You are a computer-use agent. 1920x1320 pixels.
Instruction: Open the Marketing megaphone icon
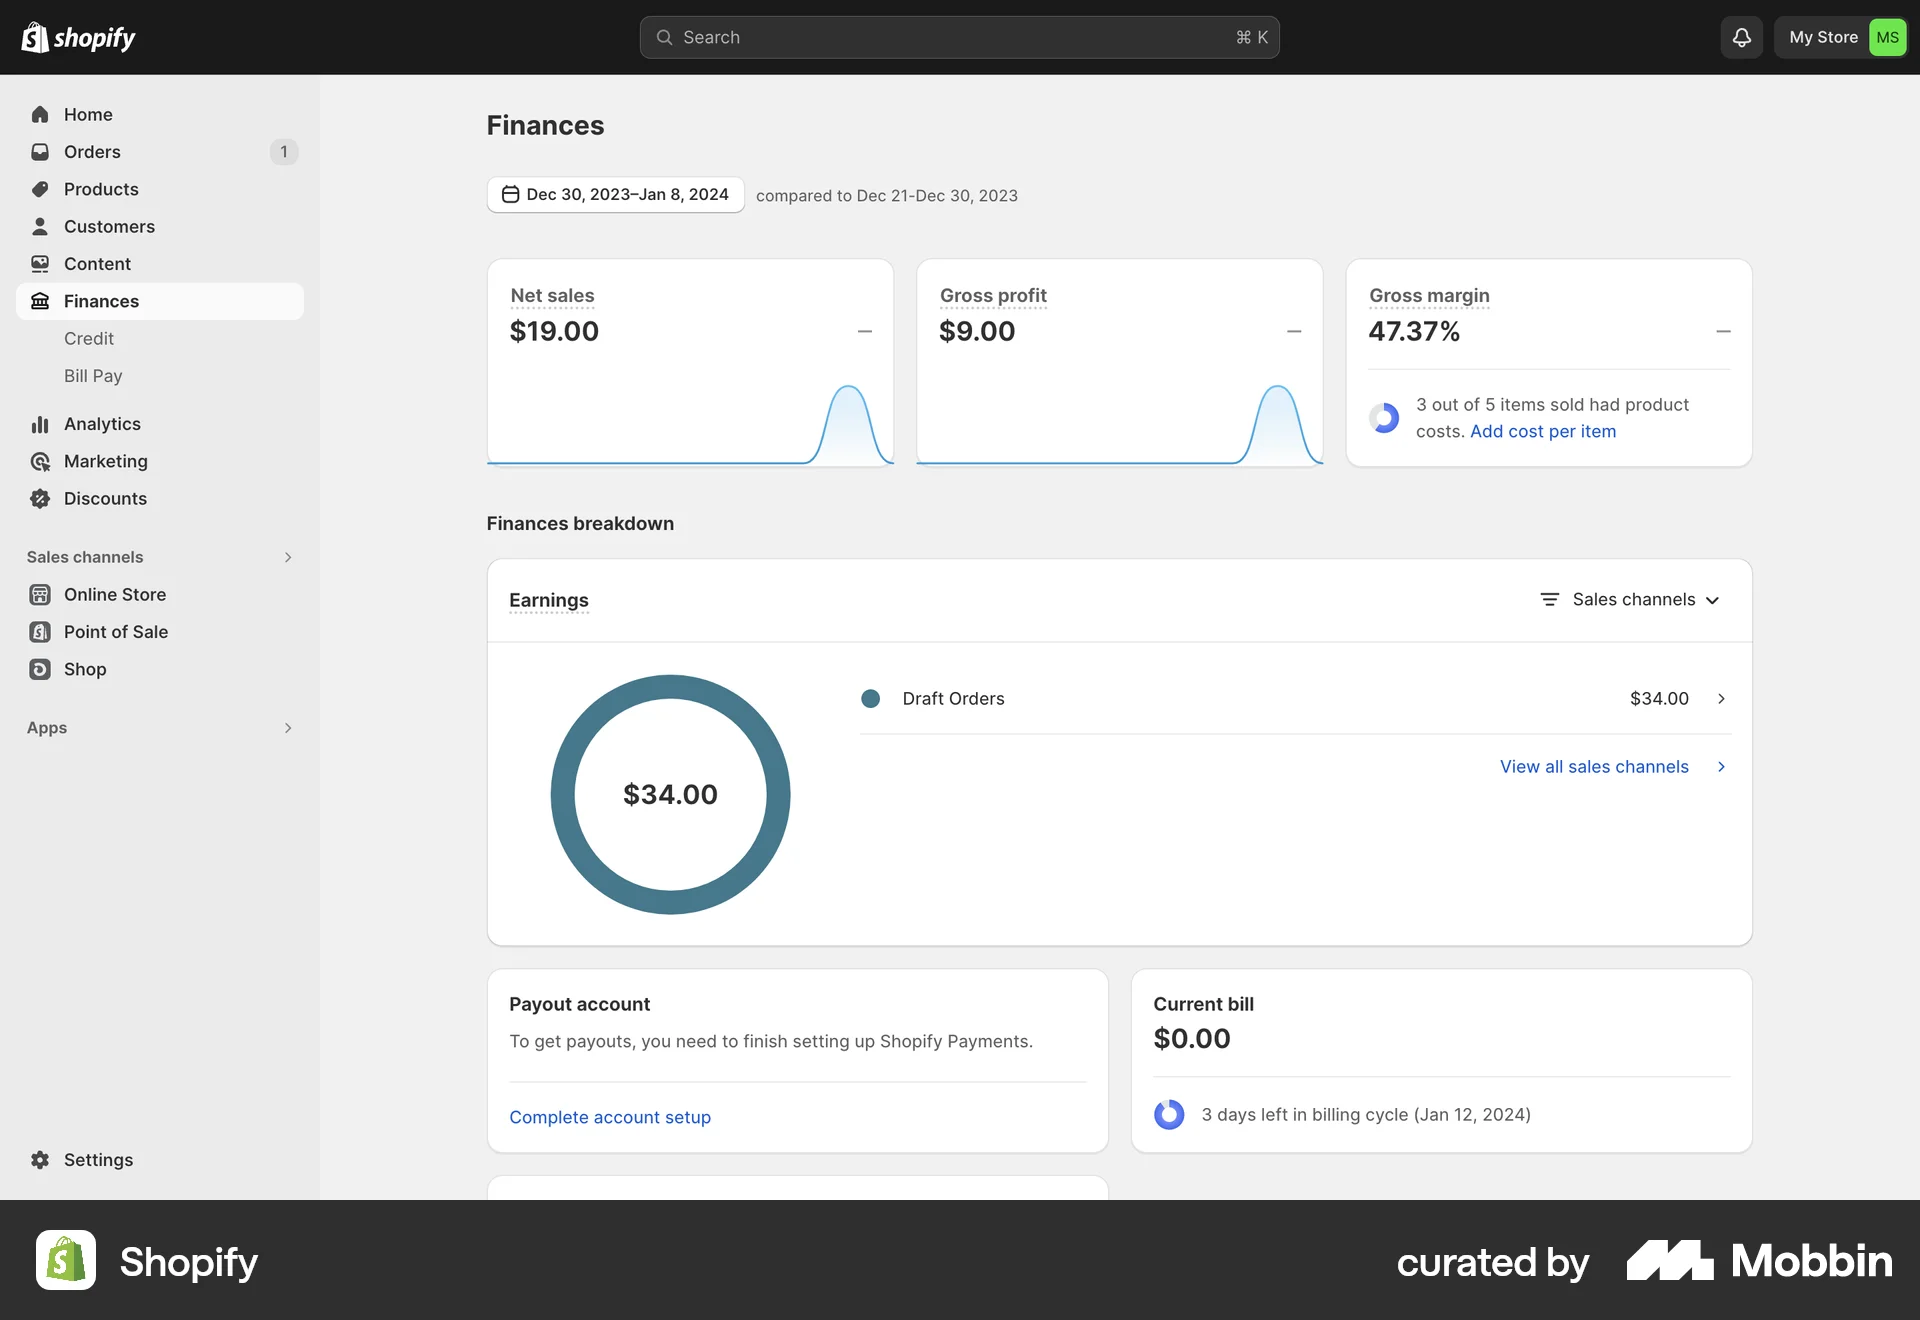coord(40,461)
